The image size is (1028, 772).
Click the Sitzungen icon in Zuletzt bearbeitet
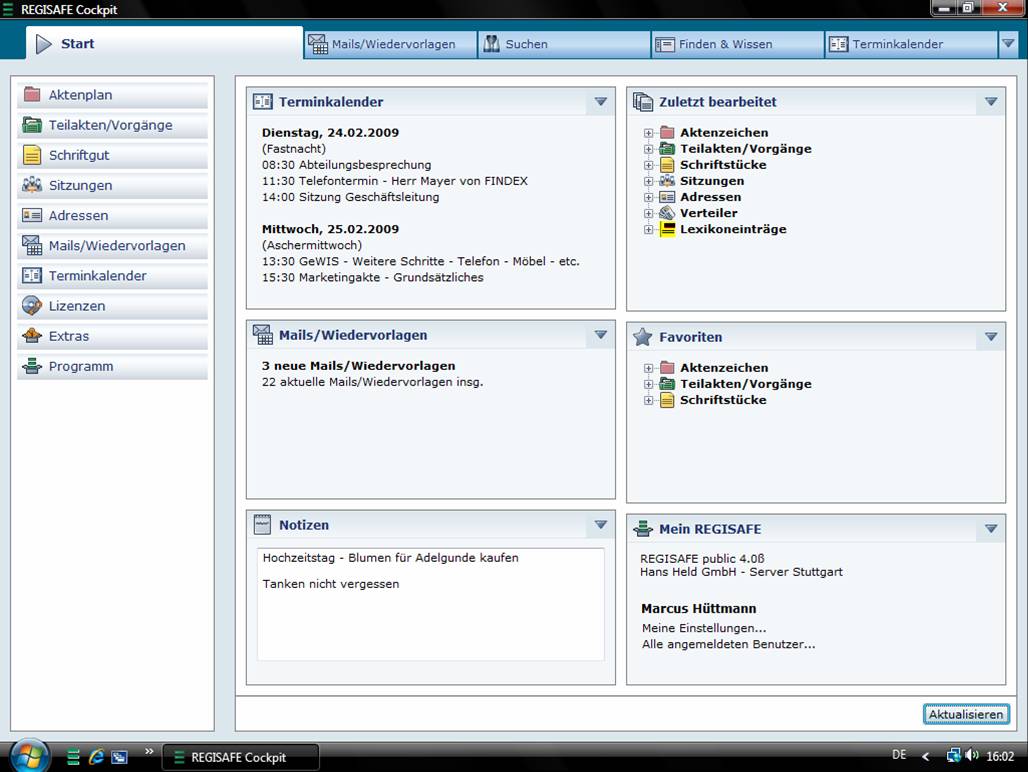(x=667, y=181)
